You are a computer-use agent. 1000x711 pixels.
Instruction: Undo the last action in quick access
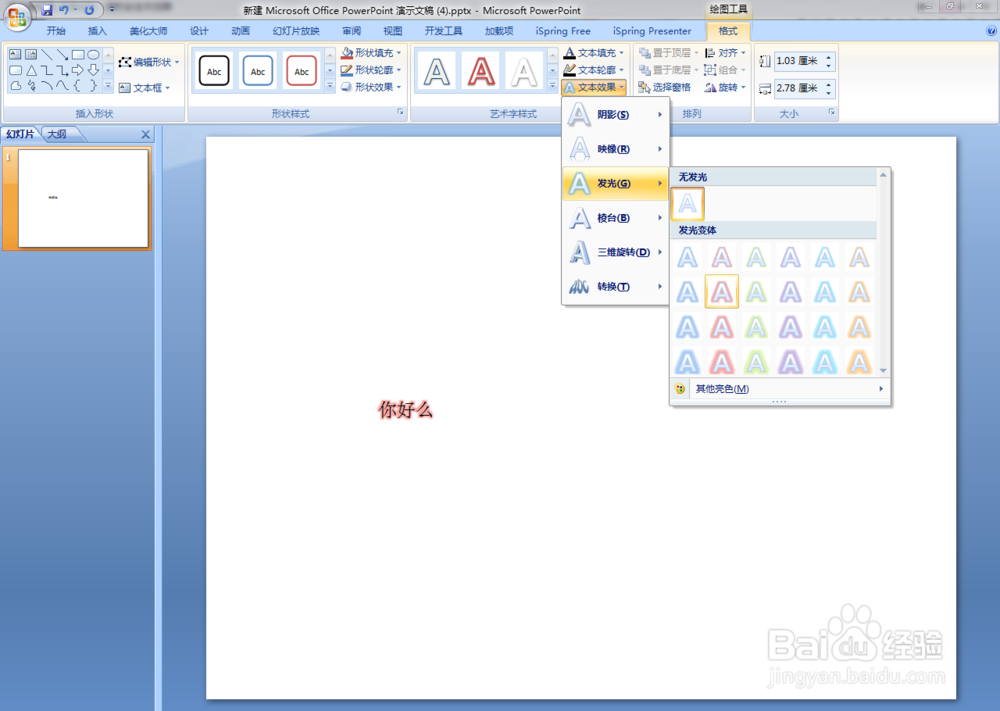[63, 10]
